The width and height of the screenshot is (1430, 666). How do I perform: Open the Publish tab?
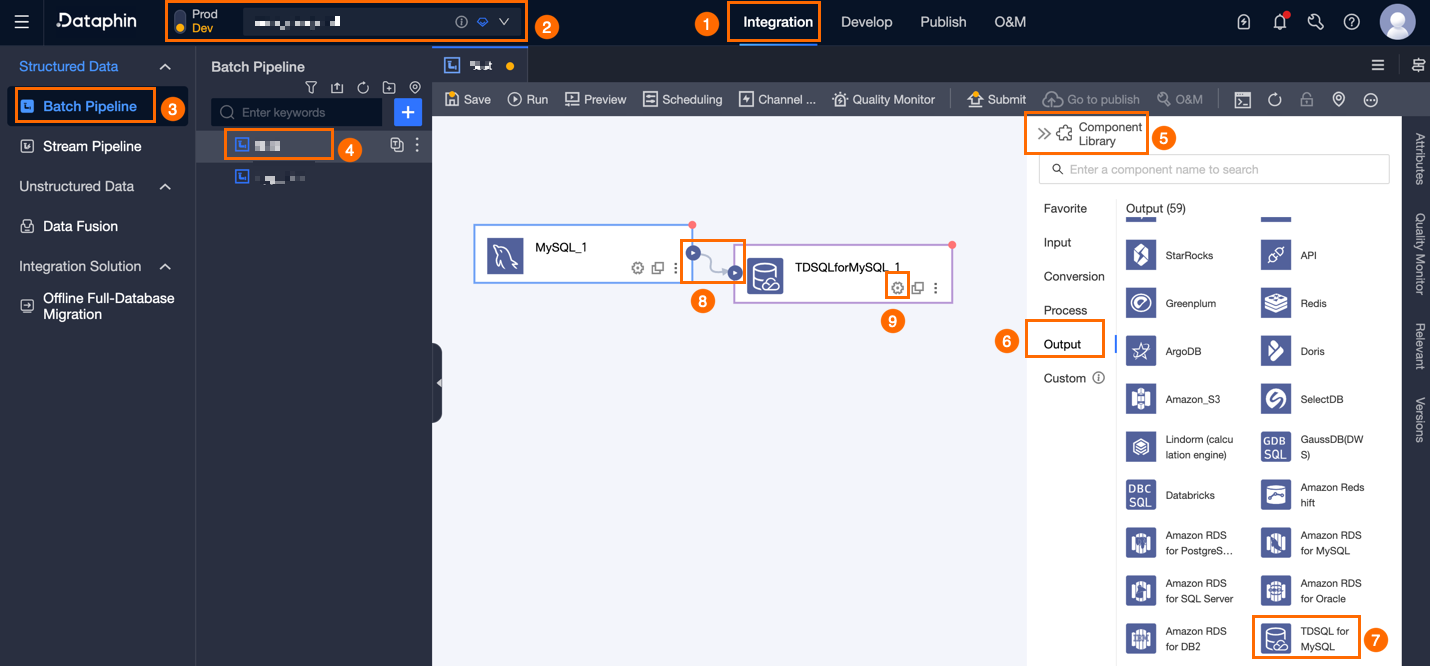pyautogui.click(x=943, y=22)
